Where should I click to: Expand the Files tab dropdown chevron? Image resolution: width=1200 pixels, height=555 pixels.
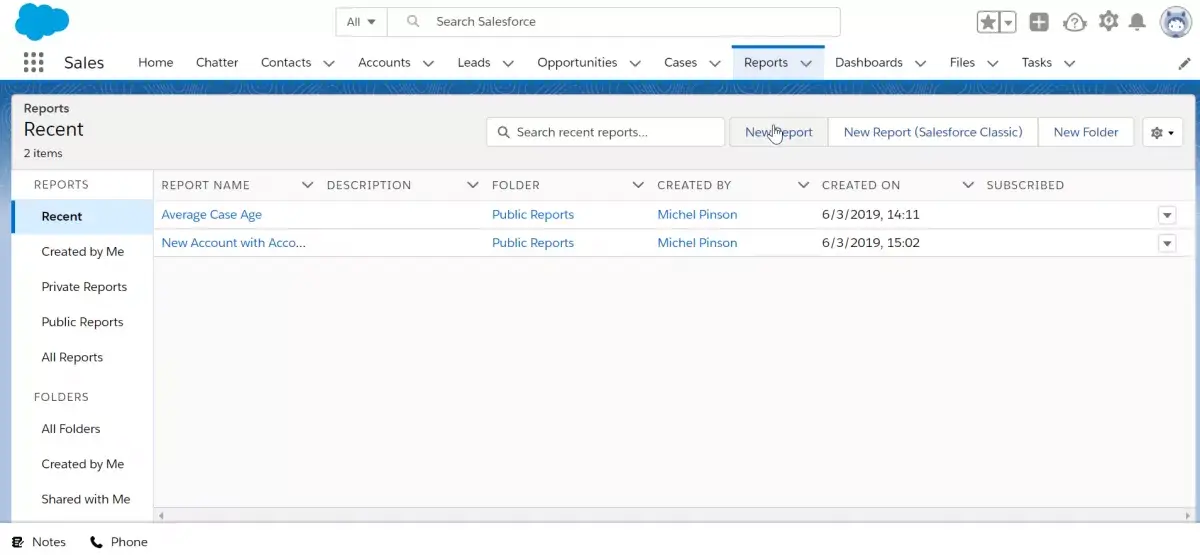[993, 63]
